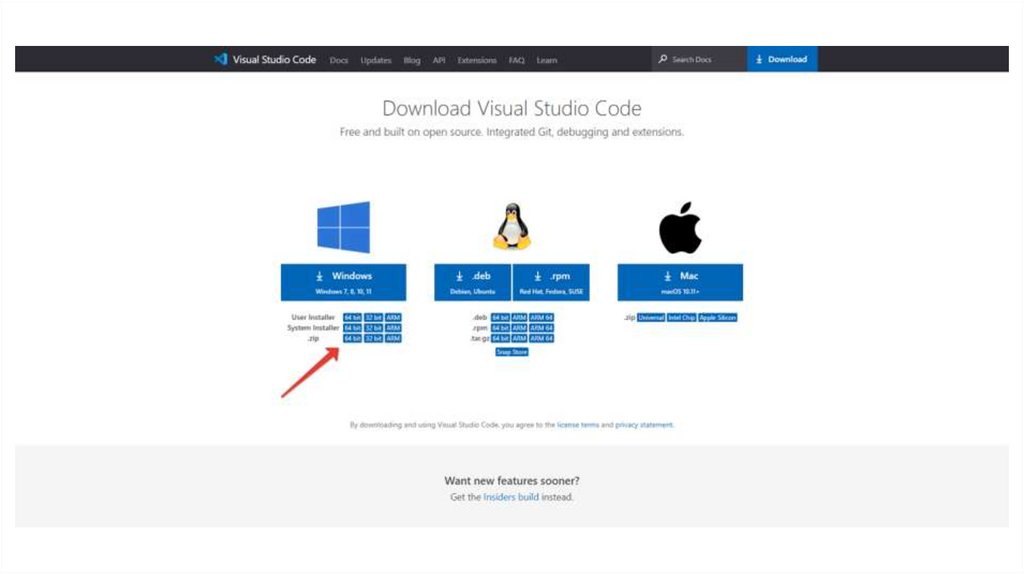Select System Installer ARM for Windows
The height and width of the screenshot is (574, 1024).
coord(393,328)
